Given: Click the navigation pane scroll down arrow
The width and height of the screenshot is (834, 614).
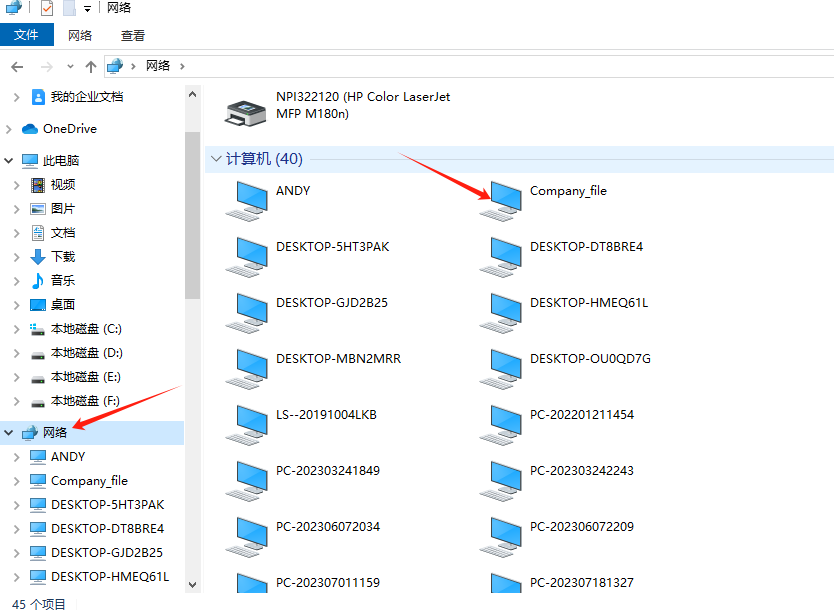Looking at the screenshot, I should pos(192,584).
